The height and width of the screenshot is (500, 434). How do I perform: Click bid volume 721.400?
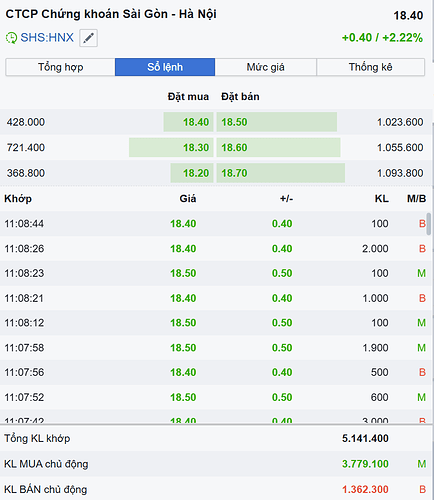[x=26, y=147]
